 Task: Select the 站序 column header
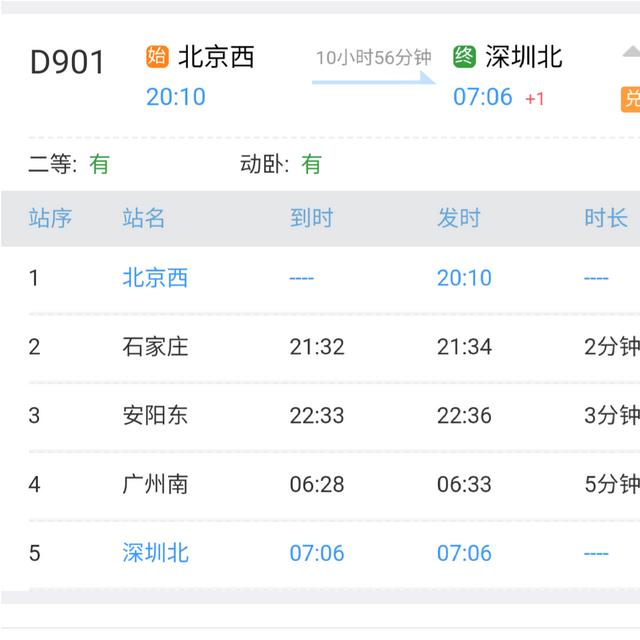click(x=50, y=218)
